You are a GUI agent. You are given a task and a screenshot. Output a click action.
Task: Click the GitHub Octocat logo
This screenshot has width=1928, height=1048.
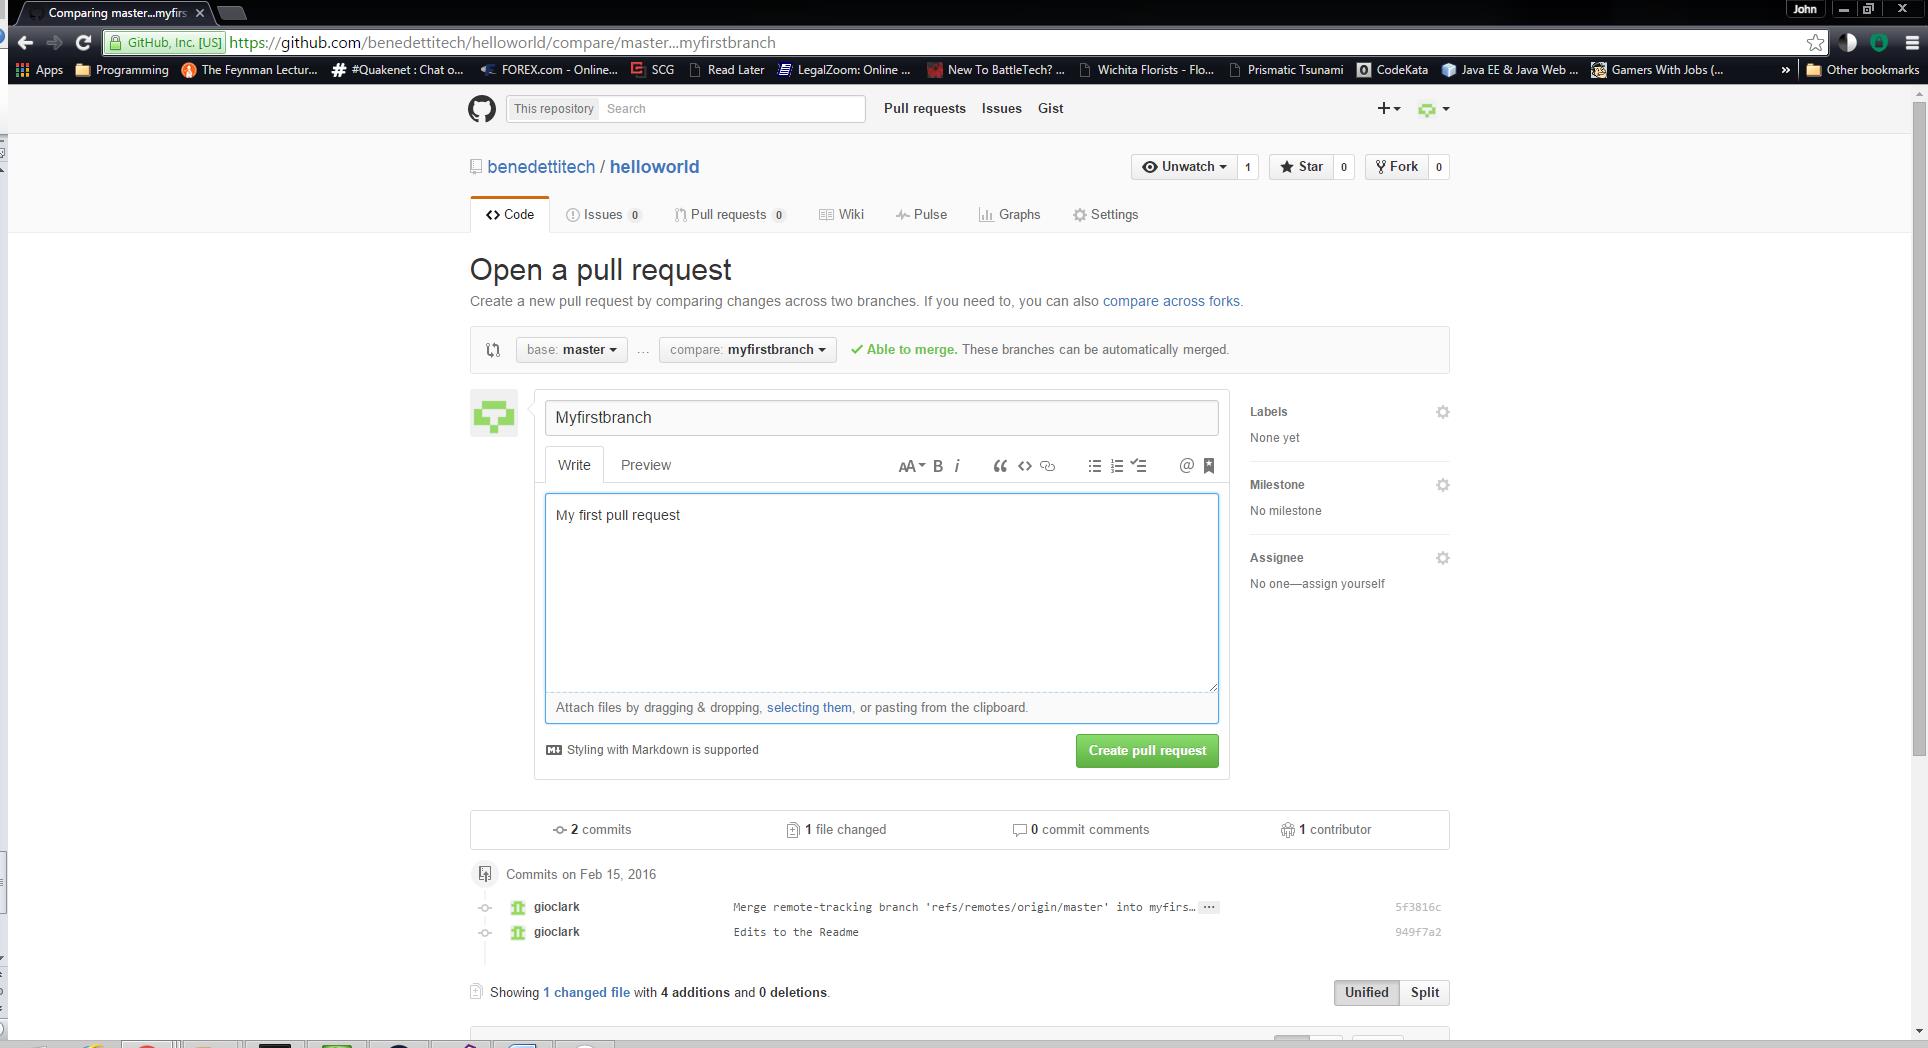pos(482,109)
